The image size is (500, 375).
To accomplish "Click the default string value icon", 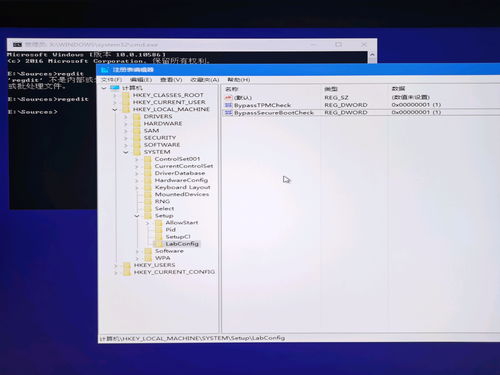I will [x=228, y=98].
